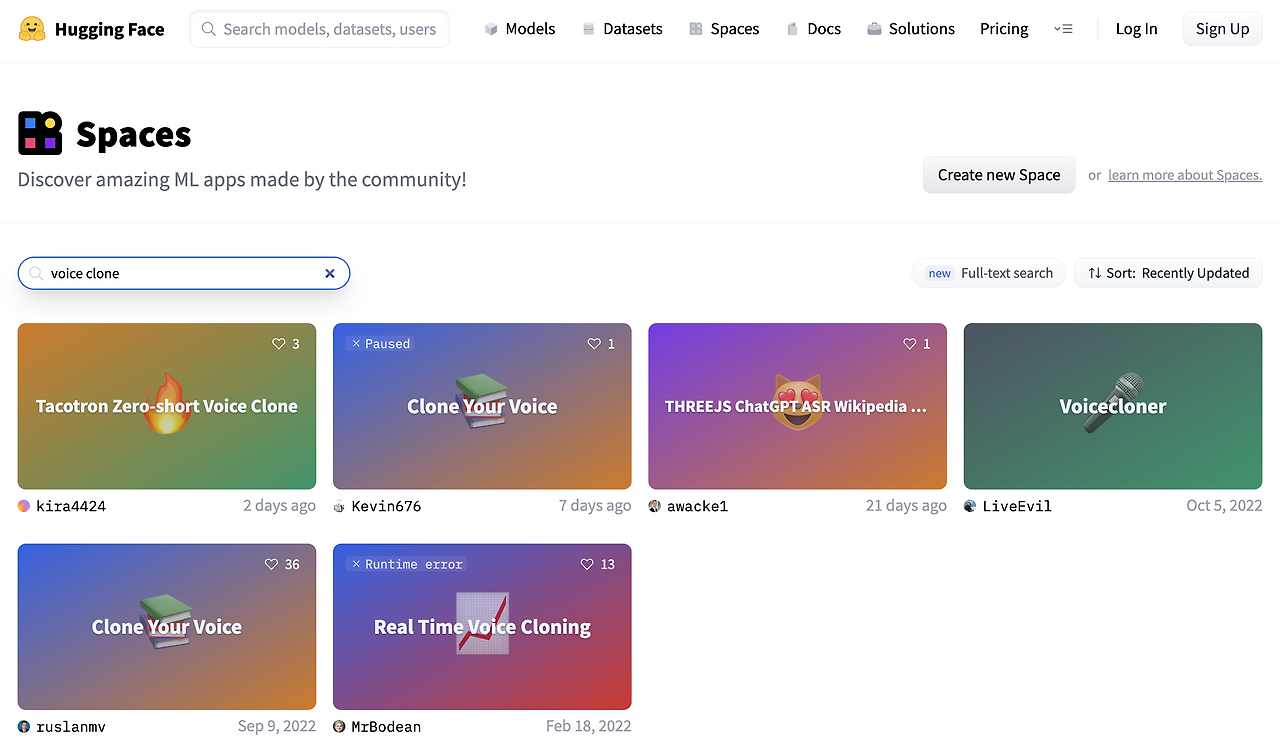The image size is (1280, 747).
Task: Select Spaces in the top navigation
Action: point(723,29)
